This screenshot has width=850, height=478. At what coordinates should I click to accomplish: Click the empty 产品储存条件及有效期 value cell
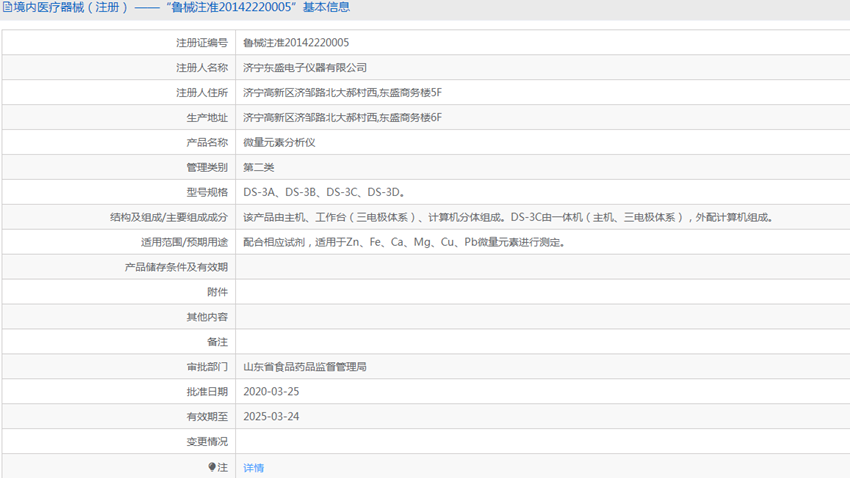[x=543, y=267]
